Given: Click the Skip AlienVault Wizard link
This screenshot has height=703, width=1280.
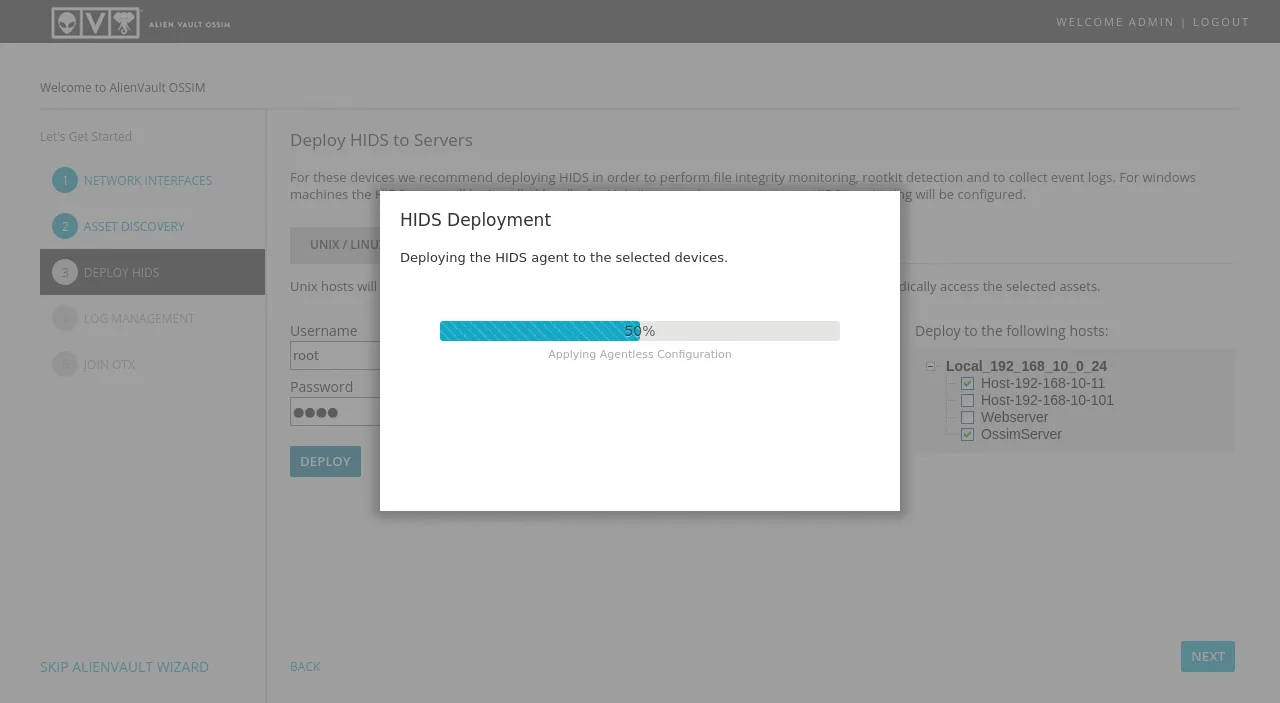Looking at the screenshot, I should 124,667.
